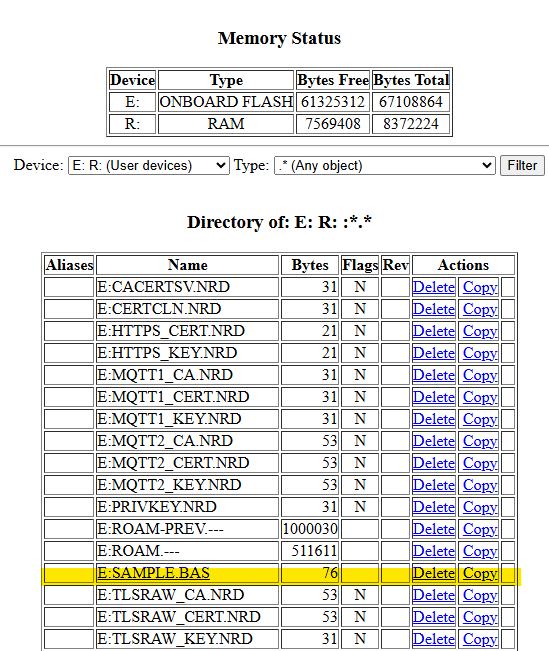549x651 pixels.
Task: Copy the E:CERTCLN.NRD file
Action: pos(480,309)
